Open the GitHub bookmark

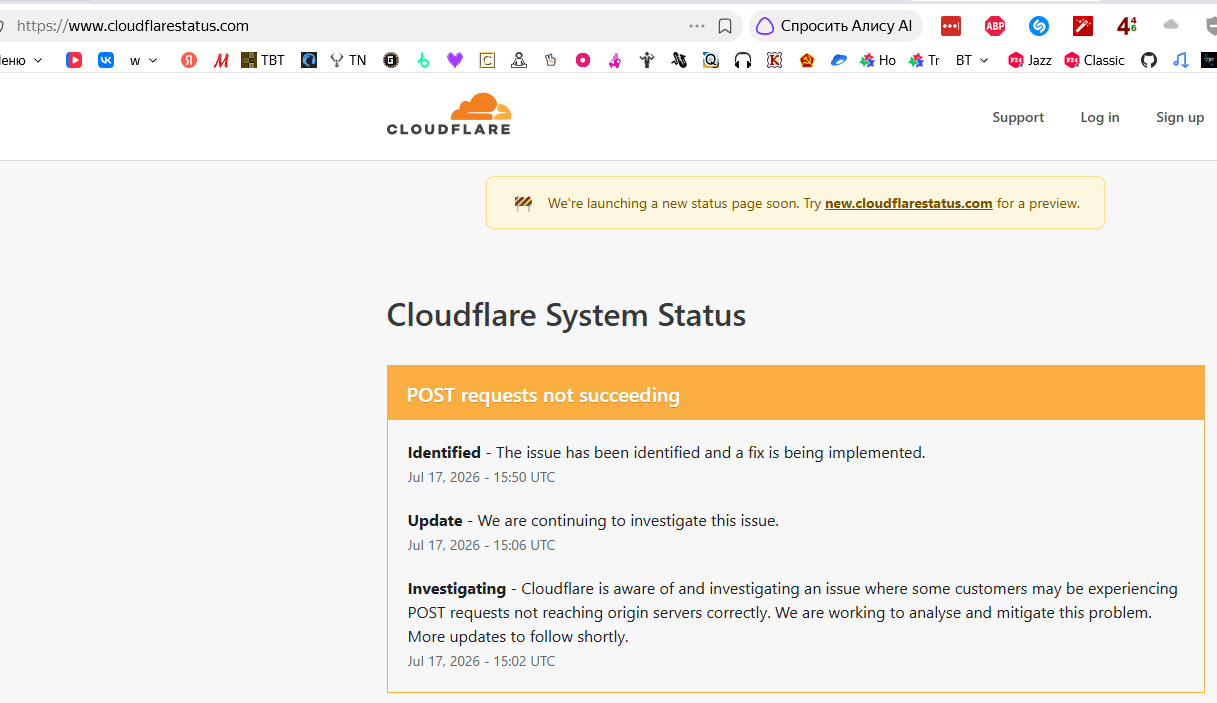point(1149,60)
